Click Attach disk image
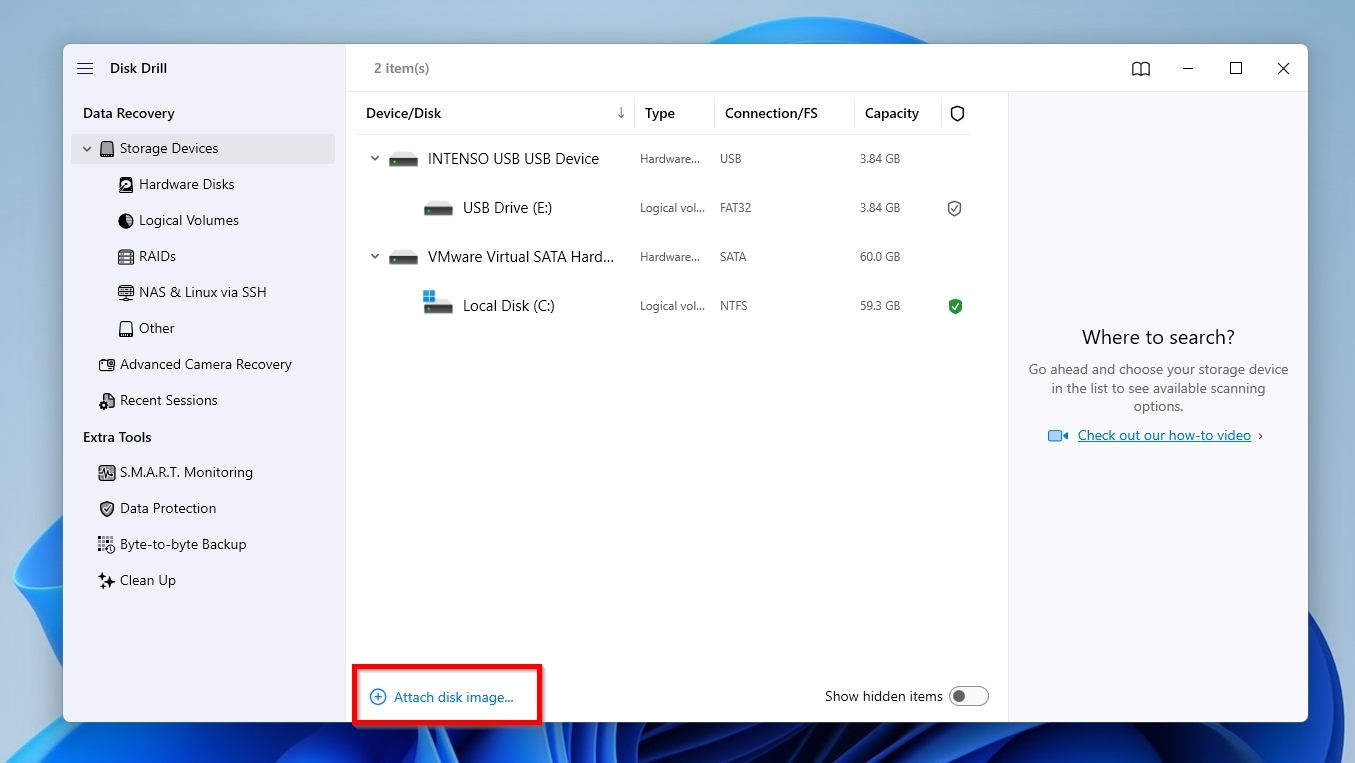1355x763 pixels. (446, 696)
